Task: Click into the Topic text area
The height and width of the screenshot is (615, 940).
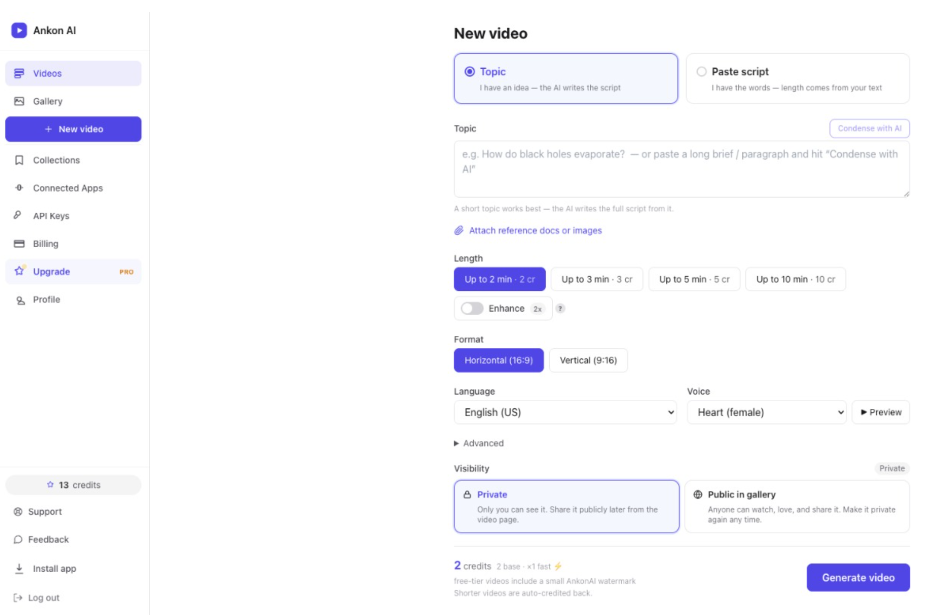Action: tap(682, 169)
